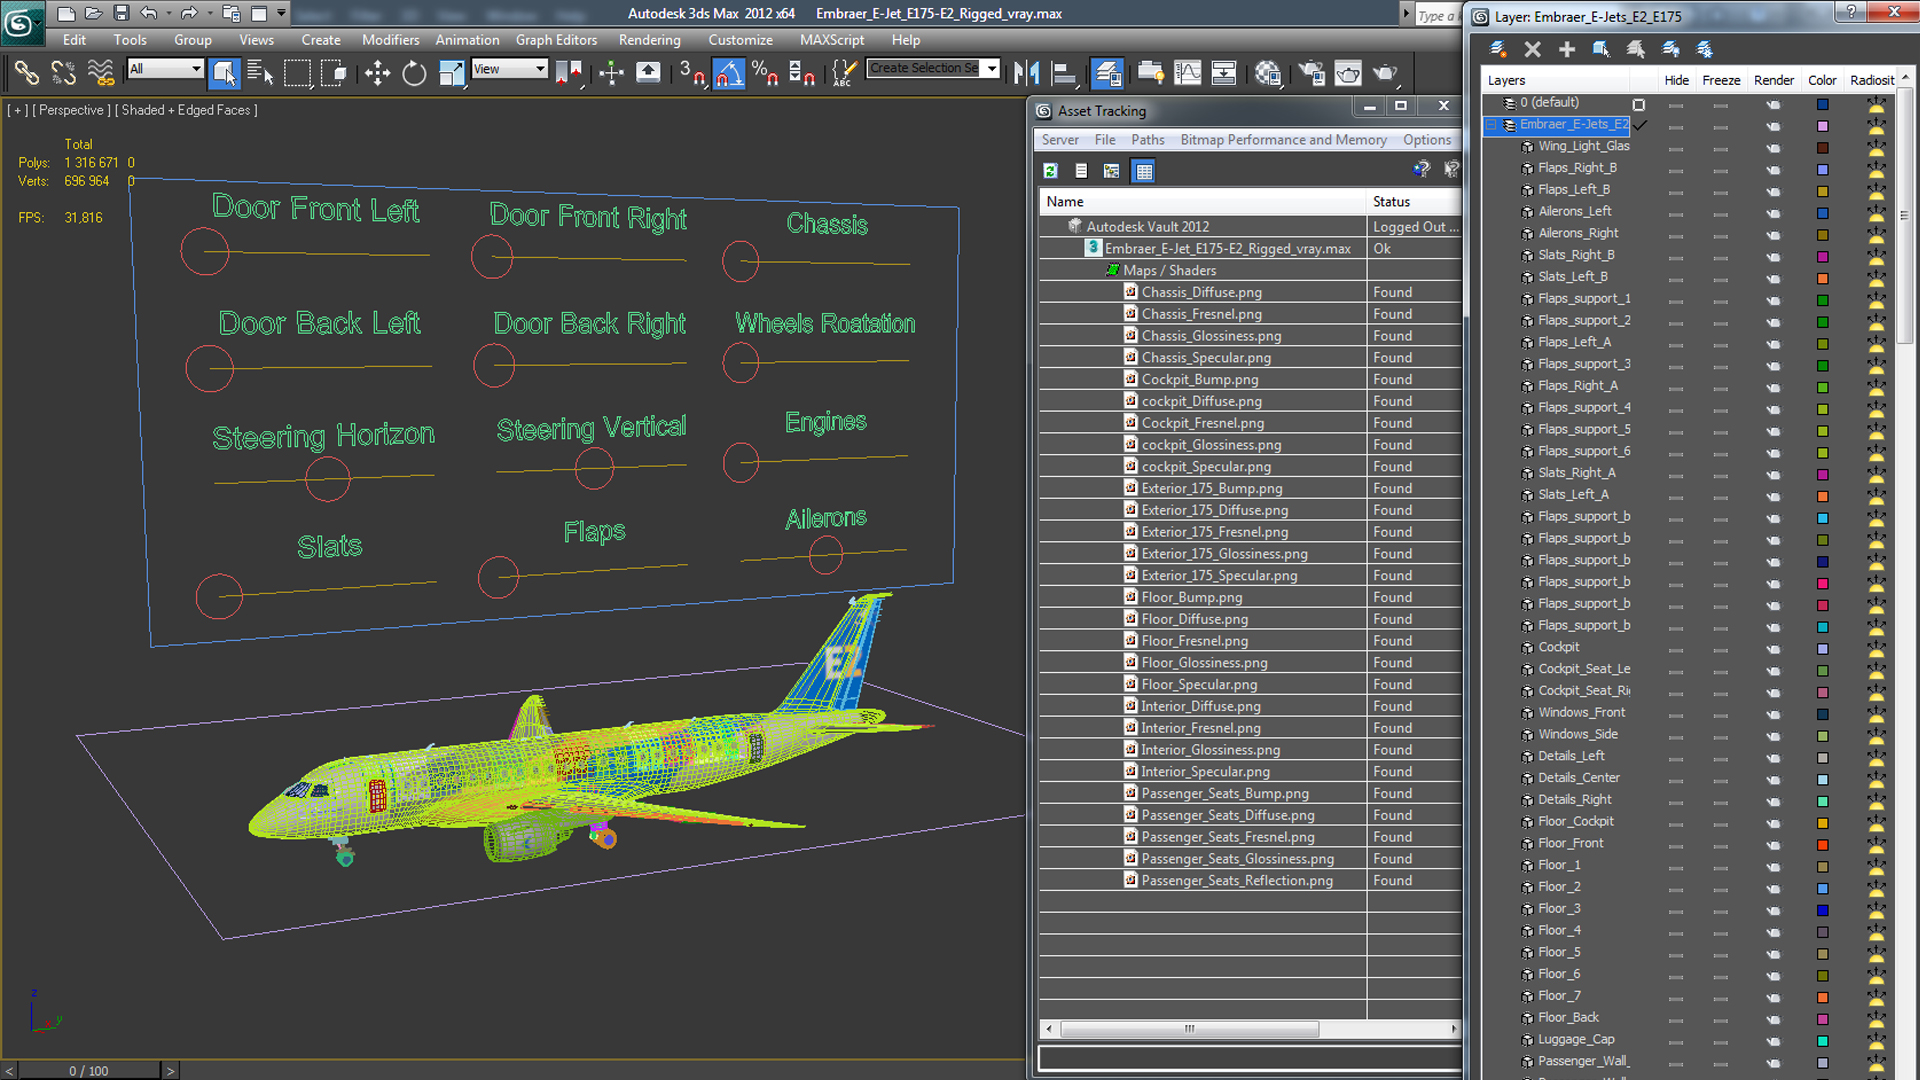Open the Render Setup teapot icon
Image resolution: width=1920 pixels, height=1080 pixels.
[1311, 73]
